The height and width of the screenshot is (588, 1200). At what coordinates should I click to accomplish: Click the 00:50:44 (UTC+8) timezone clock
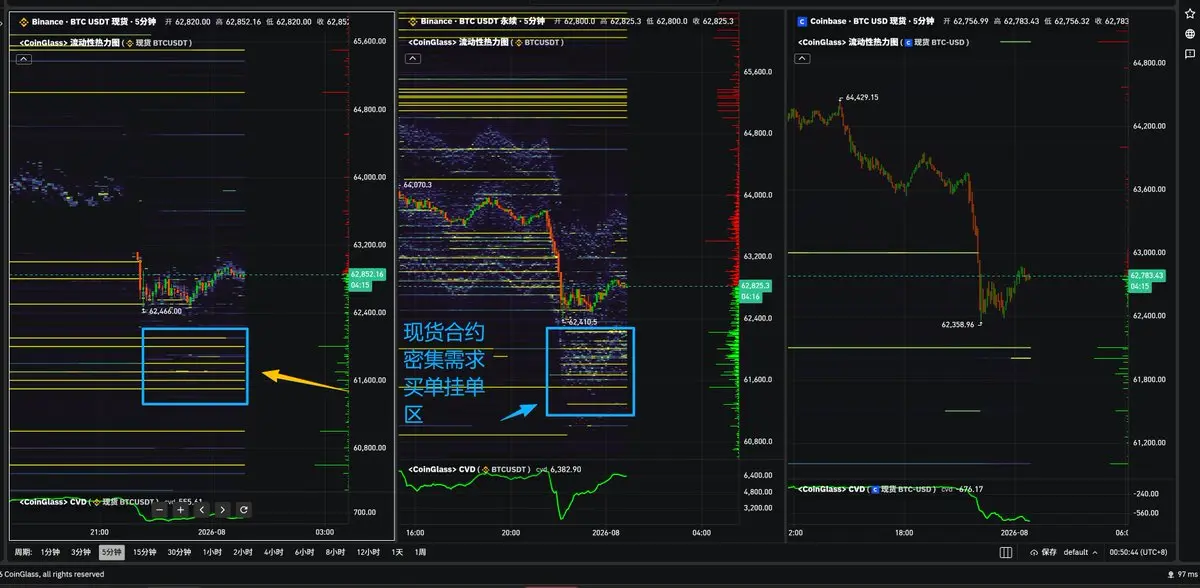coord(1138,552)
